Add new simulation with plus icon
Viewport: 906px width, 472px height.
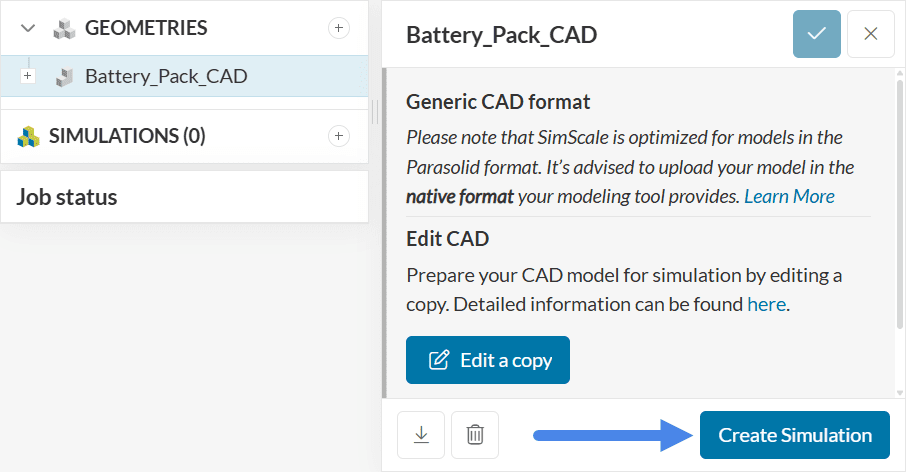339,136
